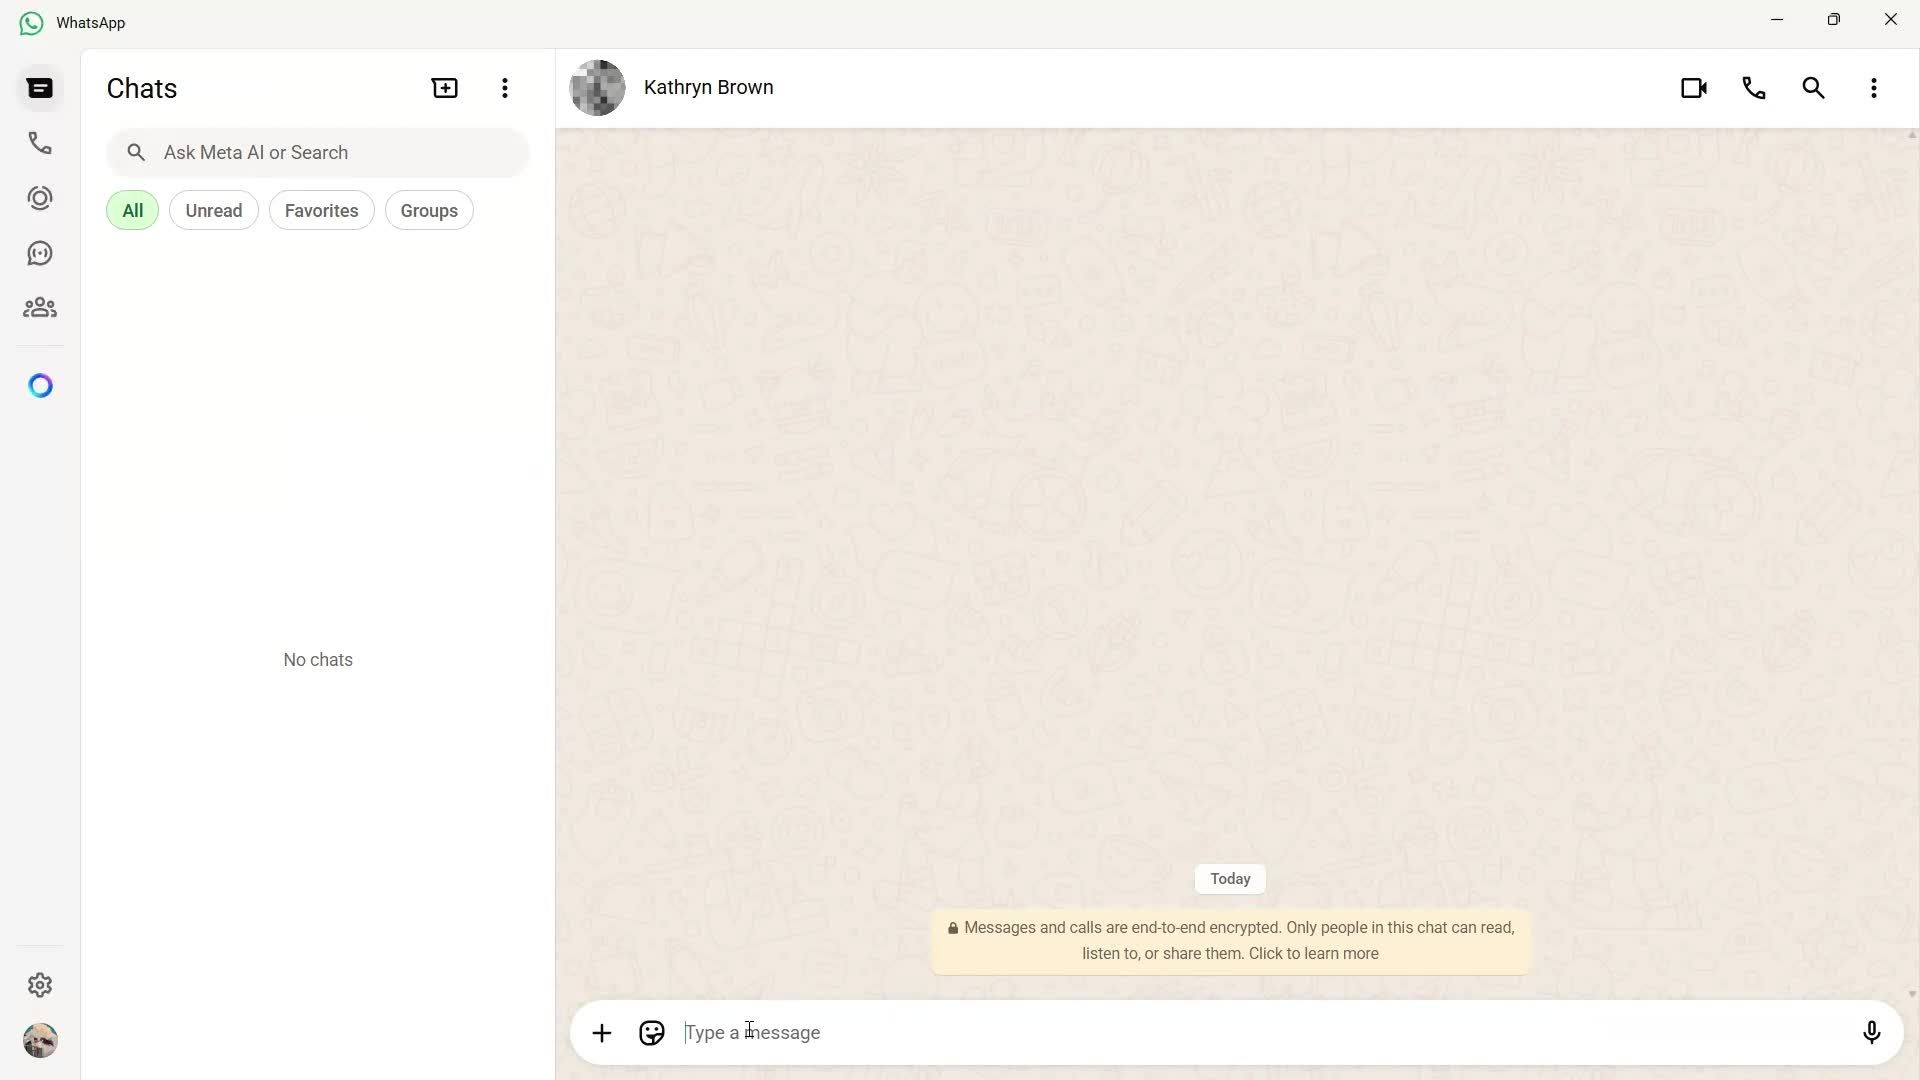
Task: Open the Kathryn Brown conversation menu
Action: [x=1875, y=88]
